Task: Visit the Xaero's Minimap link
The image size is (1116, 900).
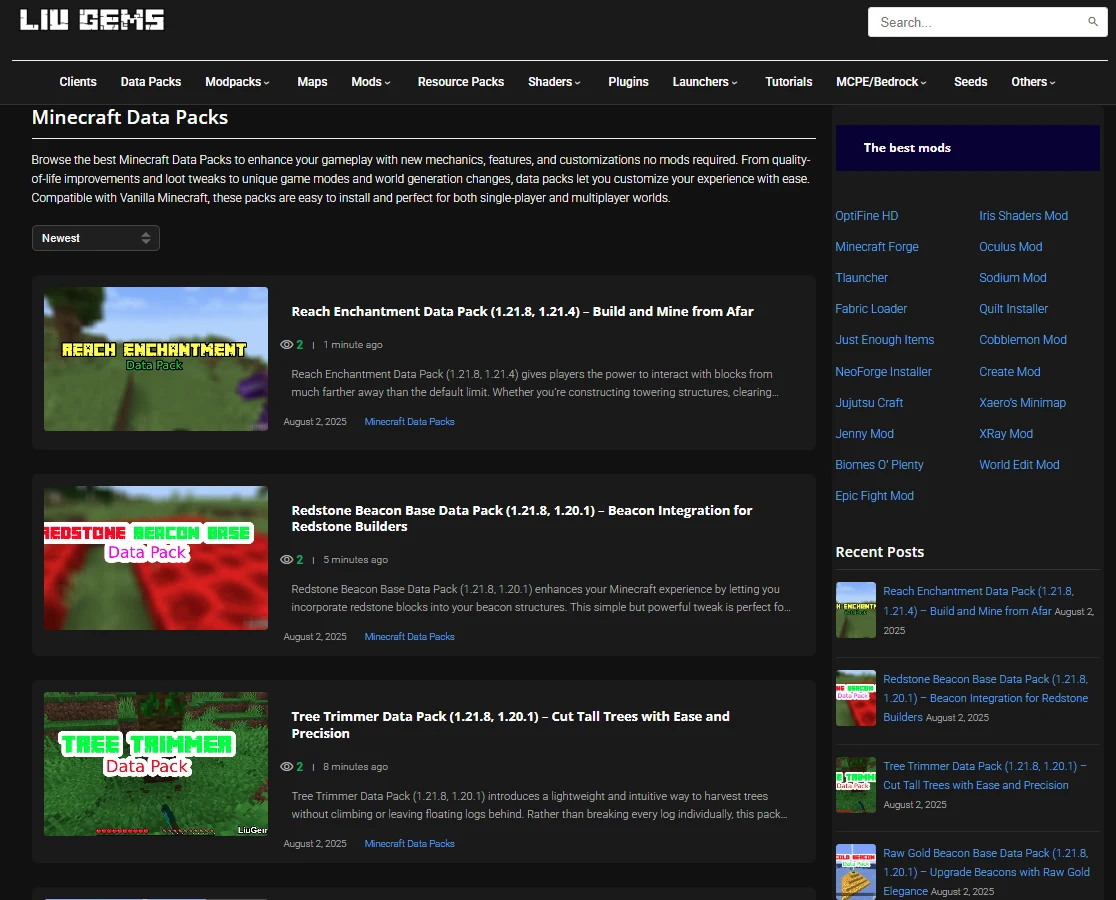Action: coord(1023,403)
